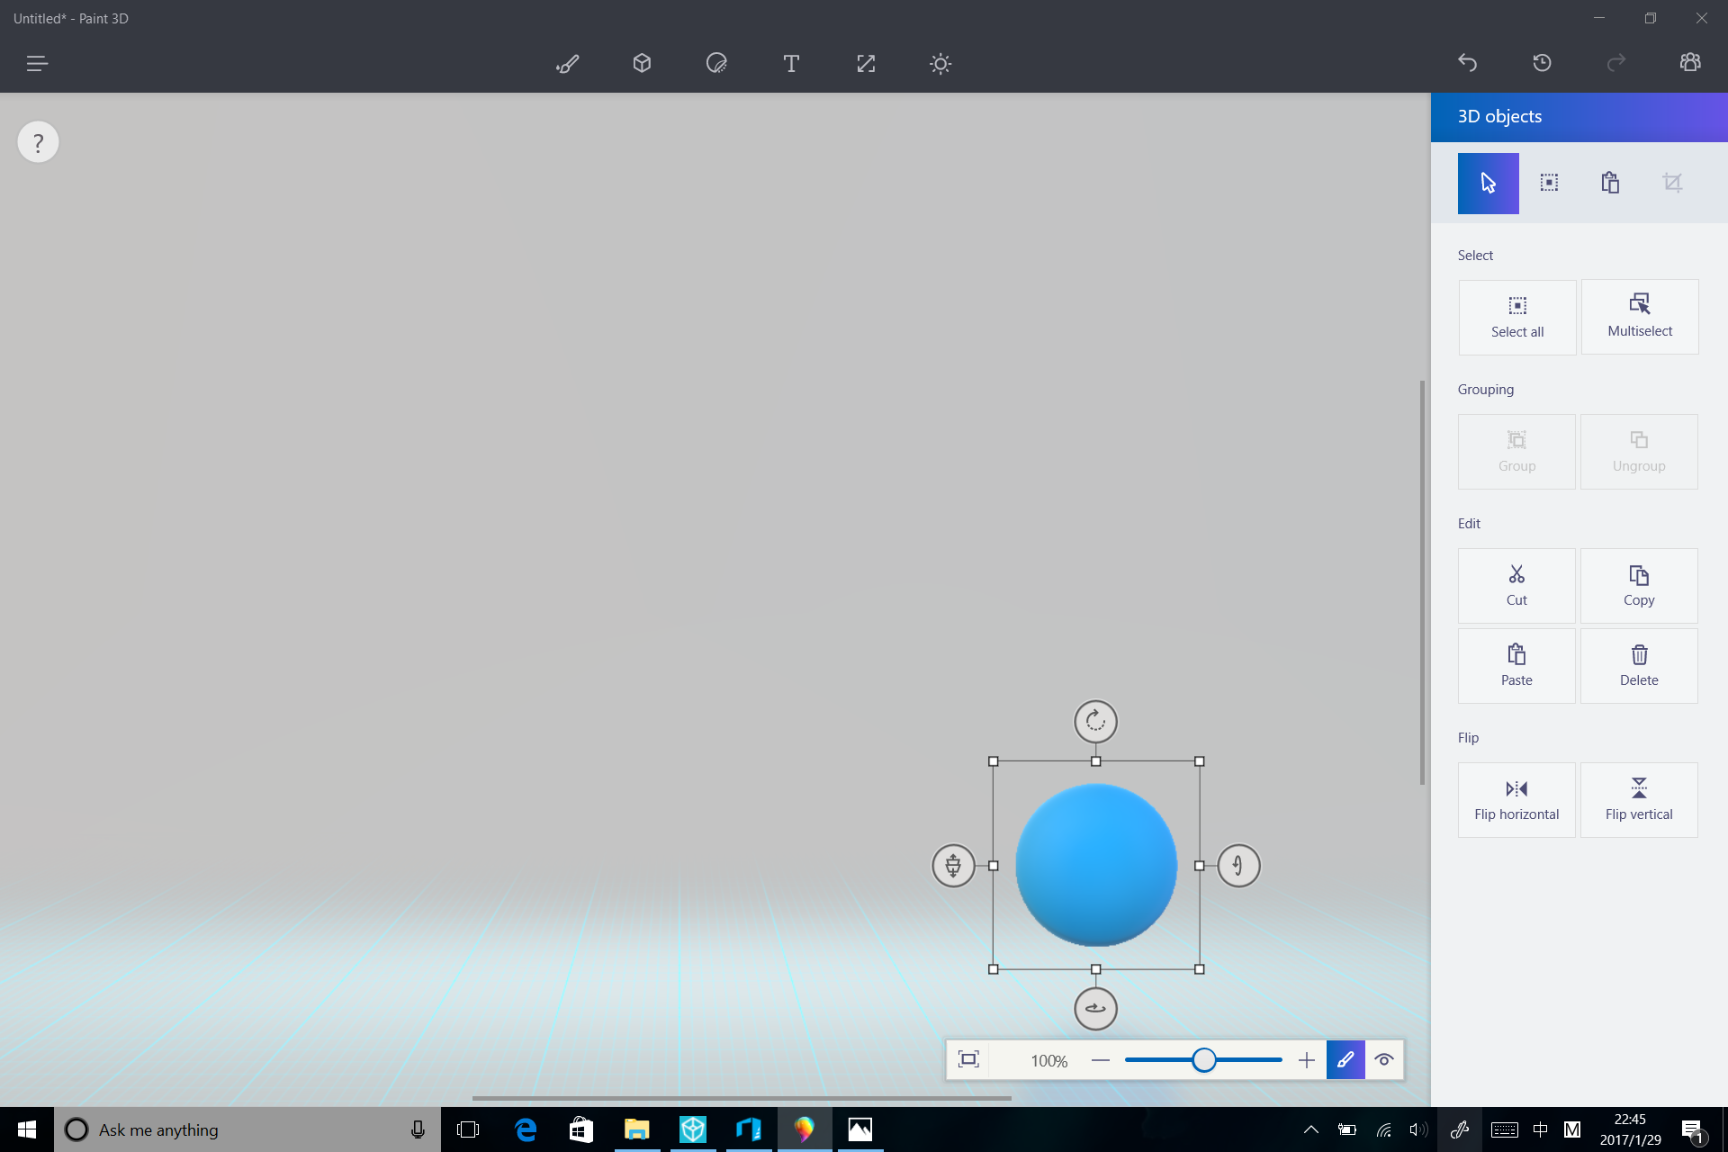The height and width of the screenshot is (1152, 1728).
Task: Select the Text tool
Action: (x=791, y=63)
